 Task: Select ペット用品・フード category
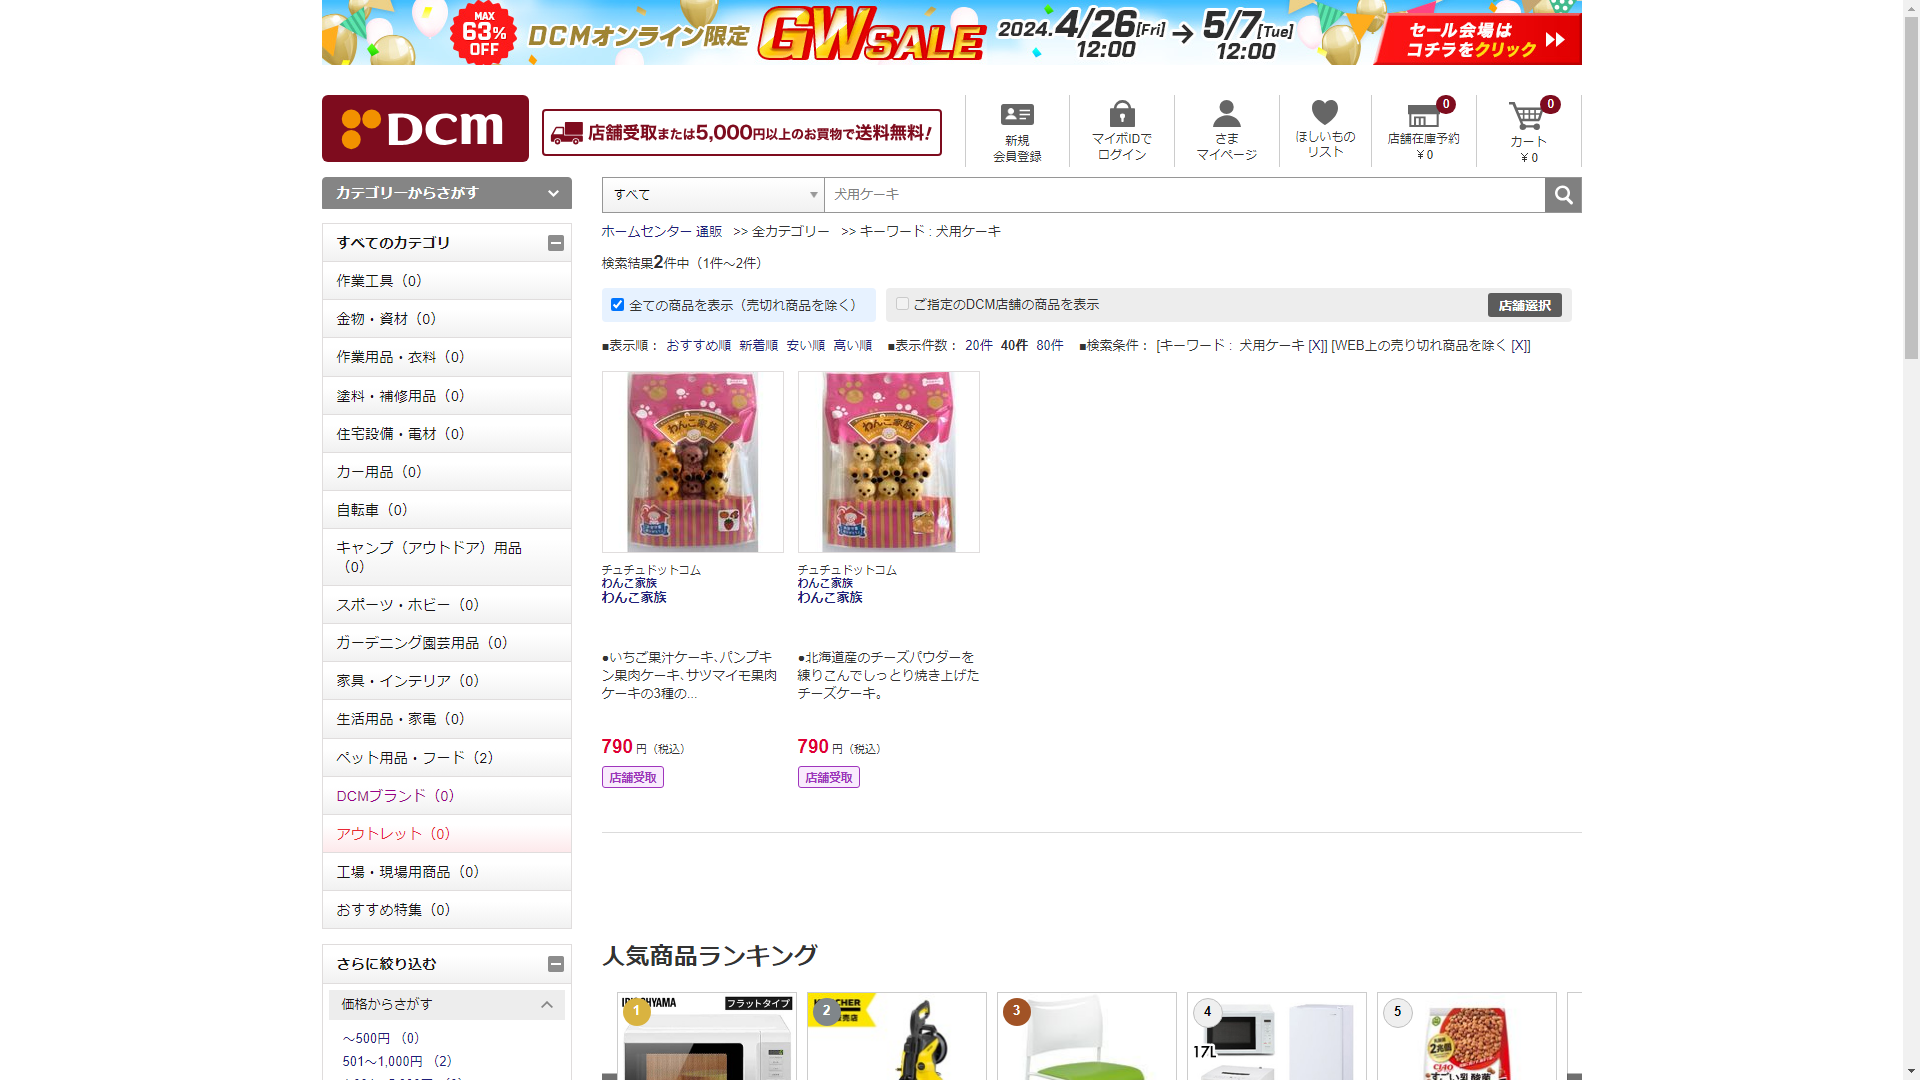pos(415,758)
